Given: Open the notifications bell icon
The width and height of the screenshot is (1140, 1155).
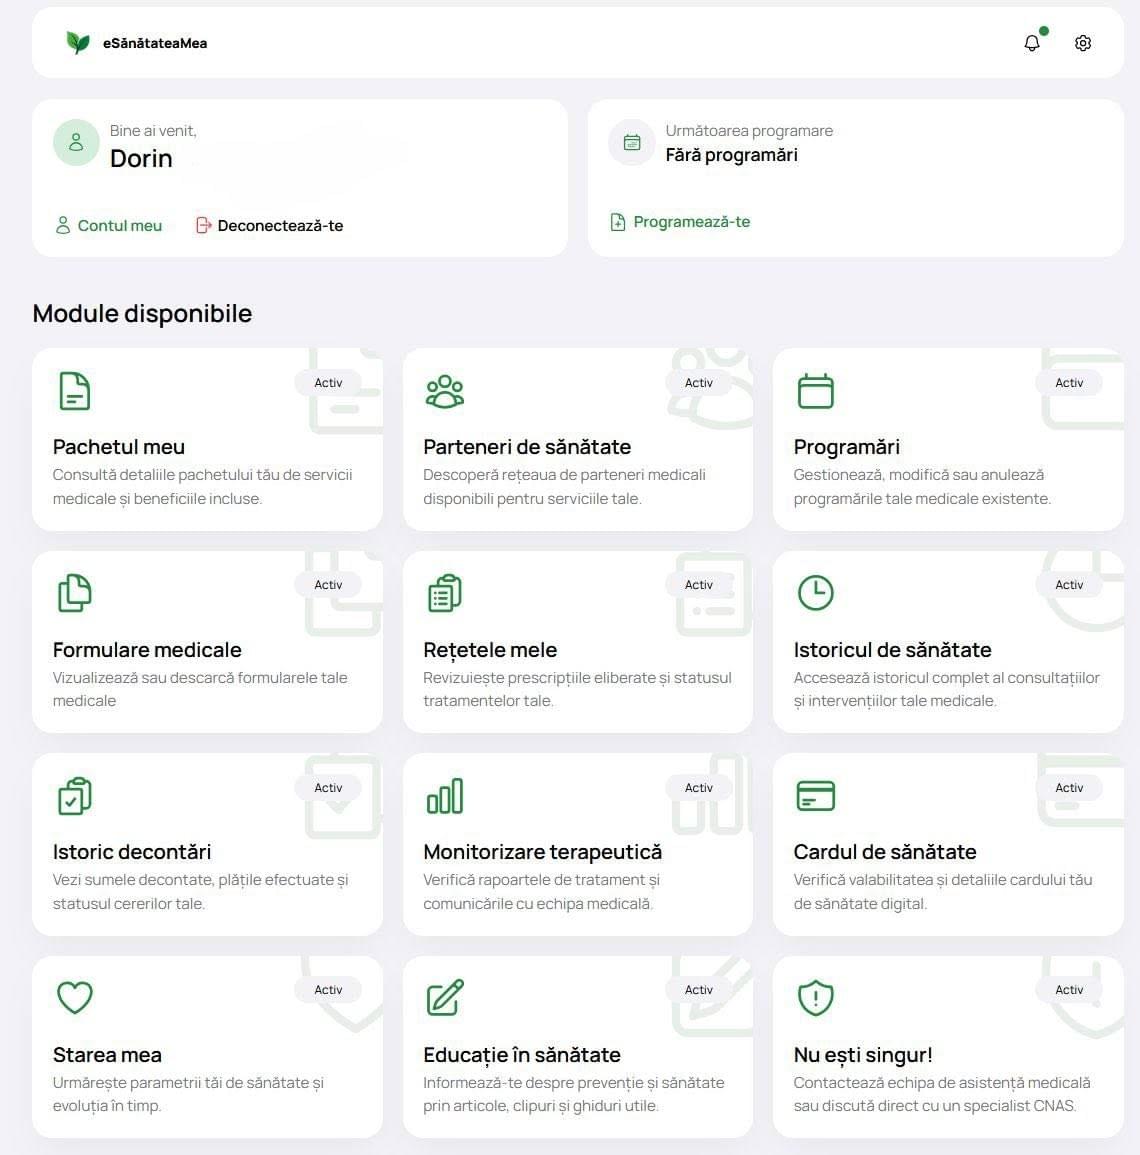Looking at the screenshot, I should 1032,43.
